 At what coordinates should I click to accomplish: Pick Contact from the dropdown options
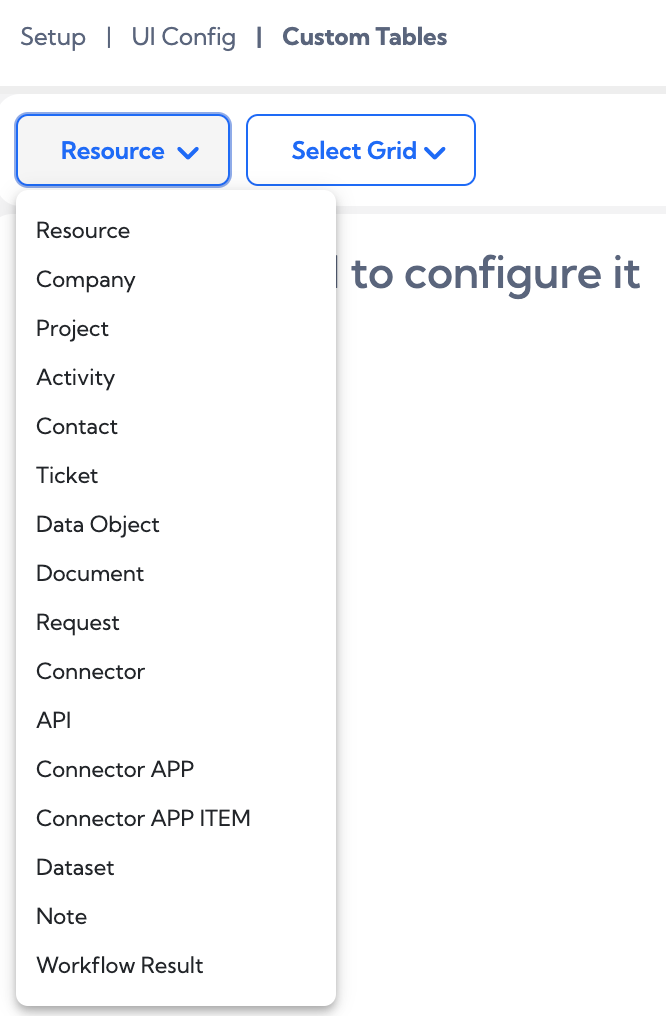tap(77, 426)
